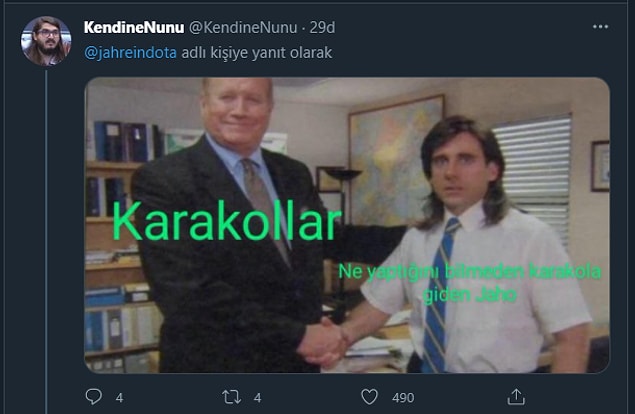Retweet using the arrows icon
The width and height of the screenshot is (635, 414).
coord(232,397)
